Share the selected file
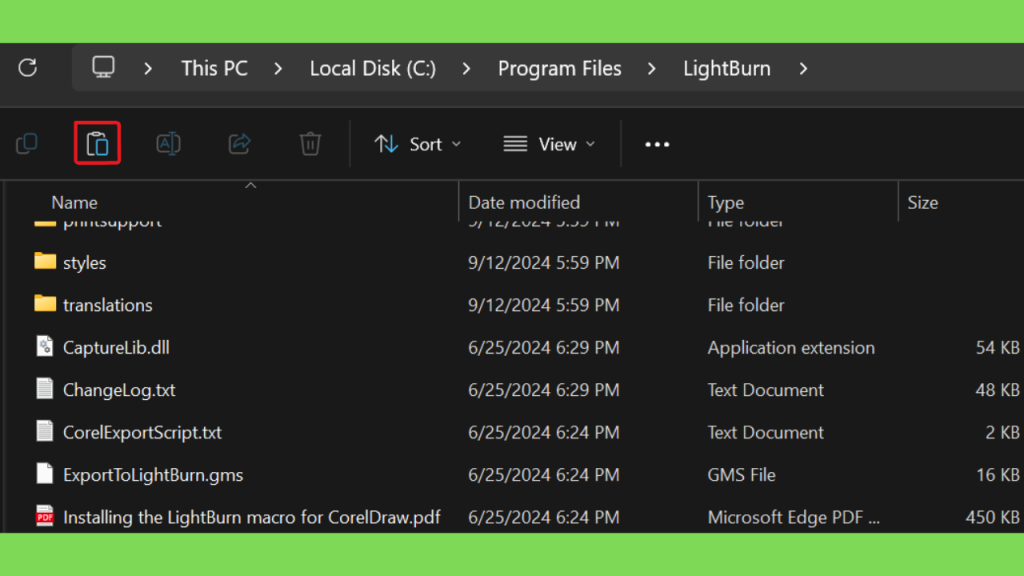The height and width of the screenshot is (576, 1024). click(240, 144)
